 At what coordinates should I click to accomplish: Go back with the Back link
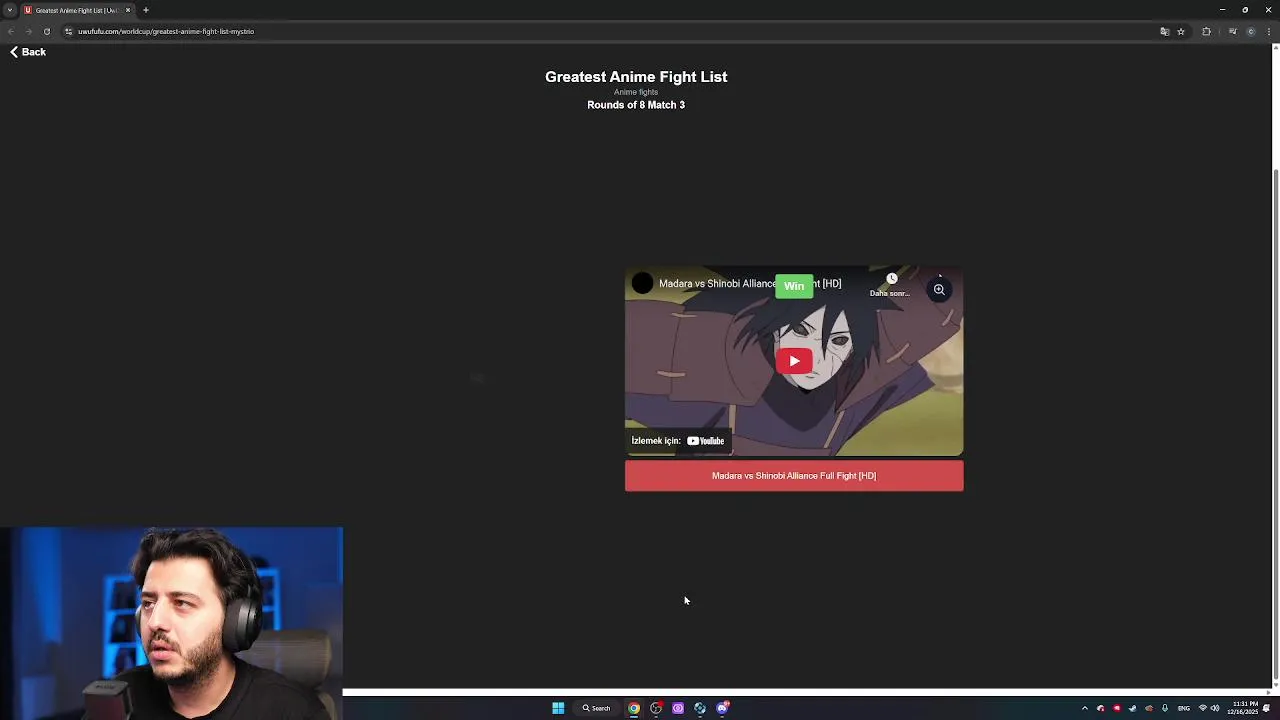[28, 52]
